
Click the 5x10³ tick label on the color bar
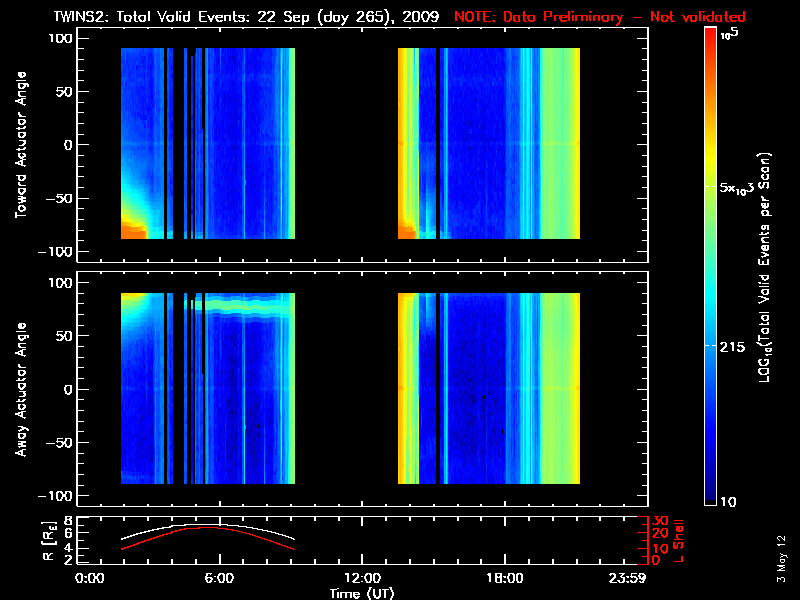point(742,188)
